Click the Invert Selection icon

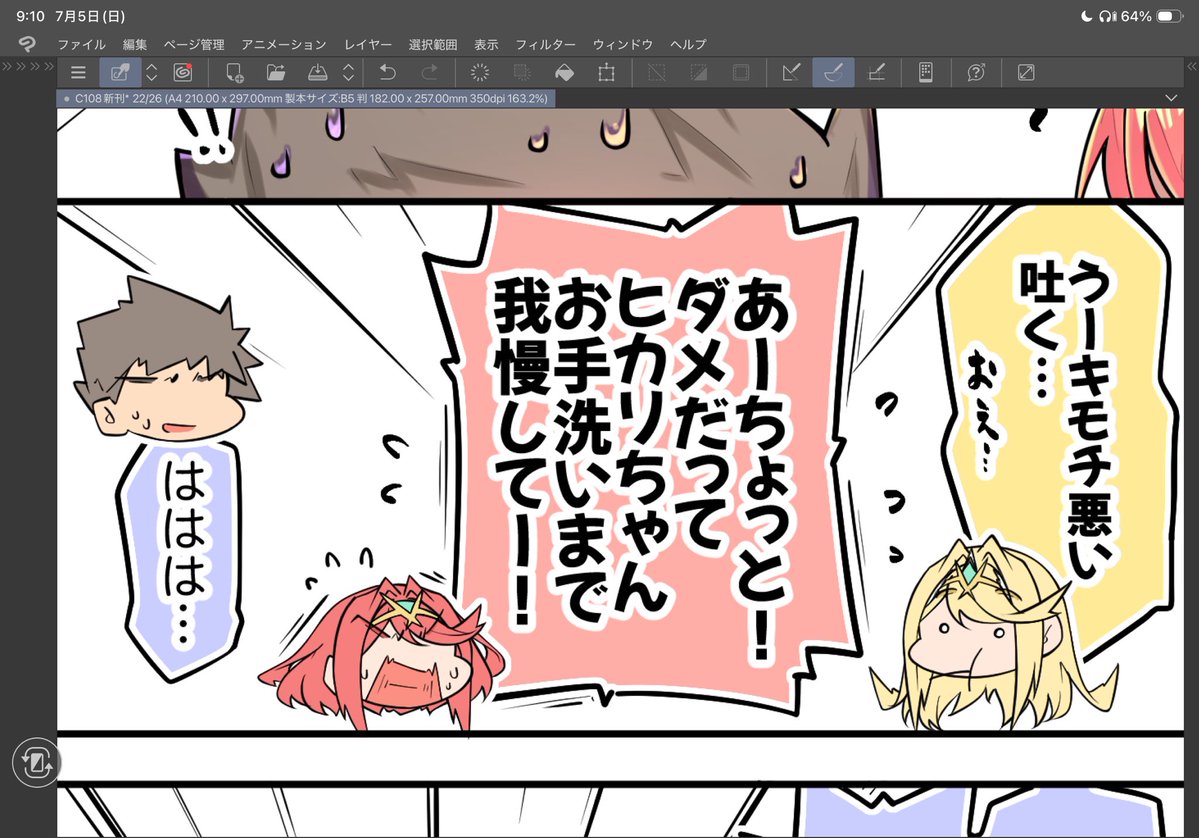pyautogui.click(x=699, y=73)
